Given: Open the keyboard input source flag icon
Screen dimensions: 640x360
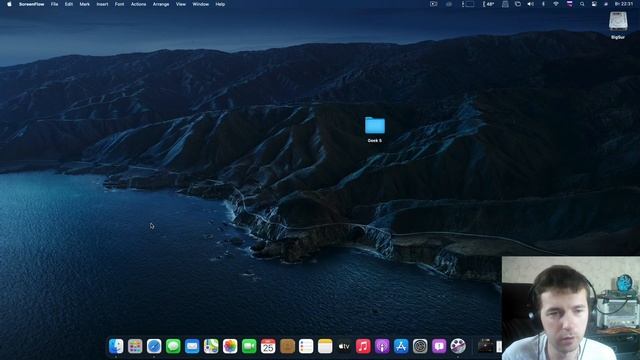Looking at the screenshot, I should coord(569,4).
